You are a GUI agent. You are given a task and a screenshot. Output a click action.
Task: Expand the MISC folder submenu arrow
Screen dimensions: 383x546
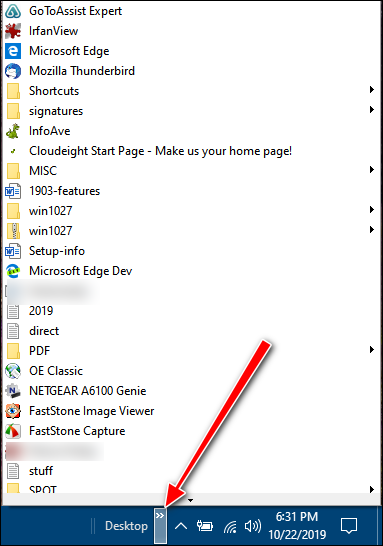pos(372,170)
